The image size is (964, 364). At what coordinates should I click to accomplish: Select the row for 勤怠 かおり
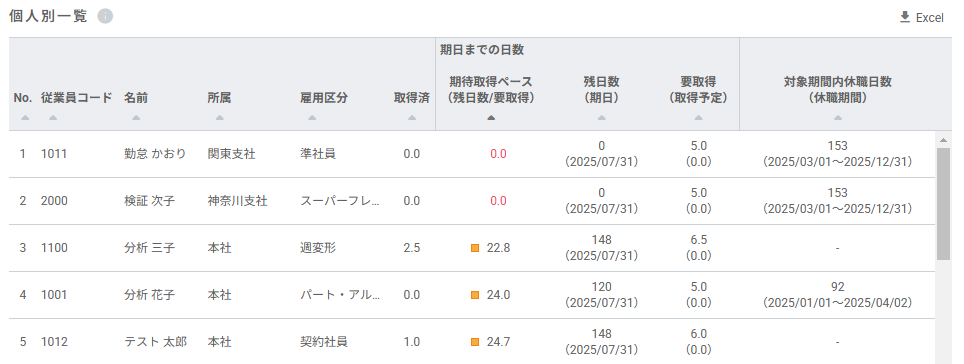pos(472,154)
